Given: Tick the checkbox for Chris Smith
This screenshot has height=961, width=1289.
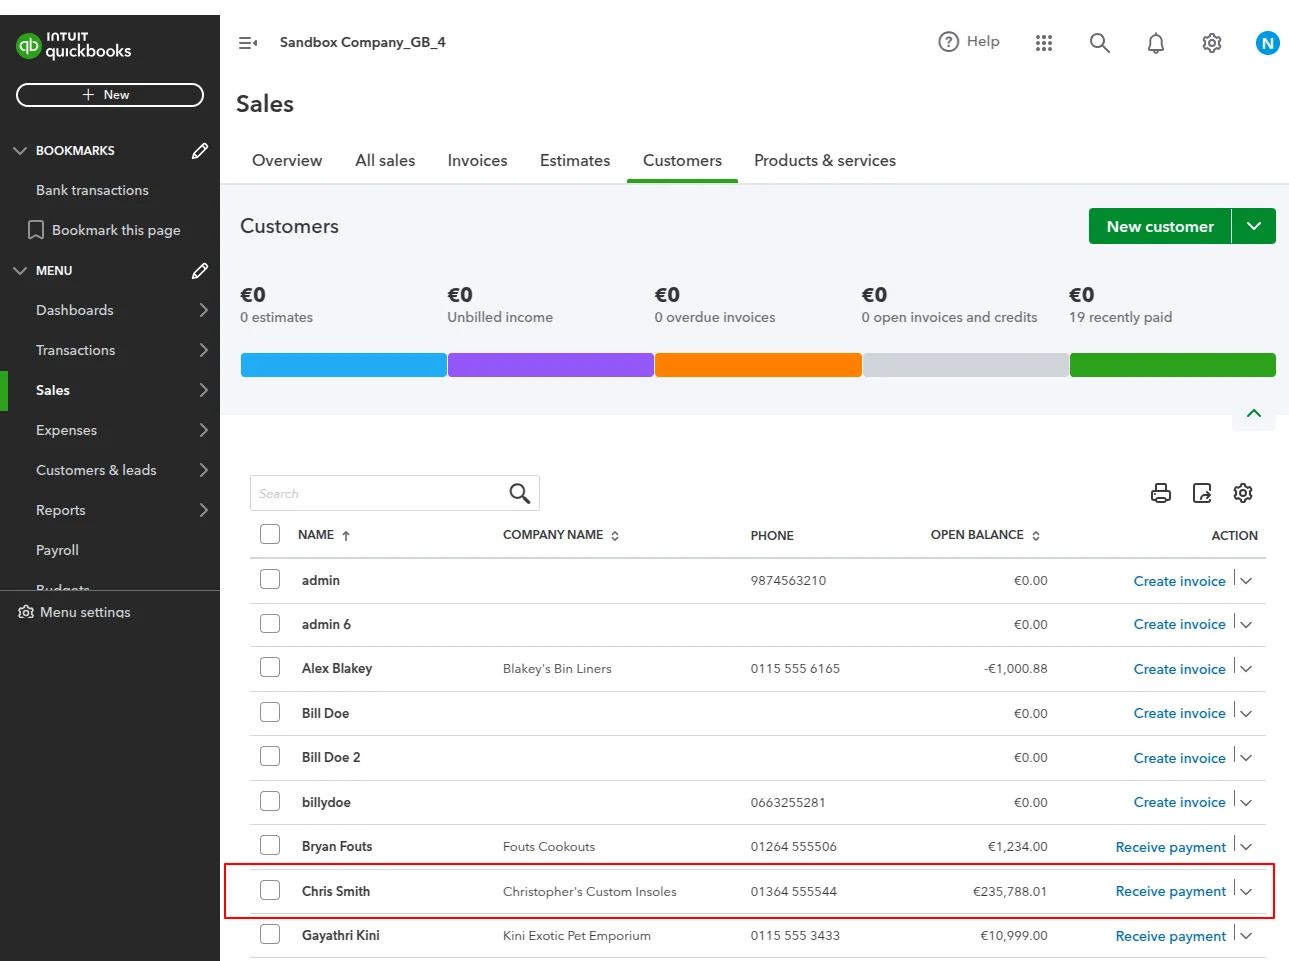Looking at the screenshot, I should point(270,890).
